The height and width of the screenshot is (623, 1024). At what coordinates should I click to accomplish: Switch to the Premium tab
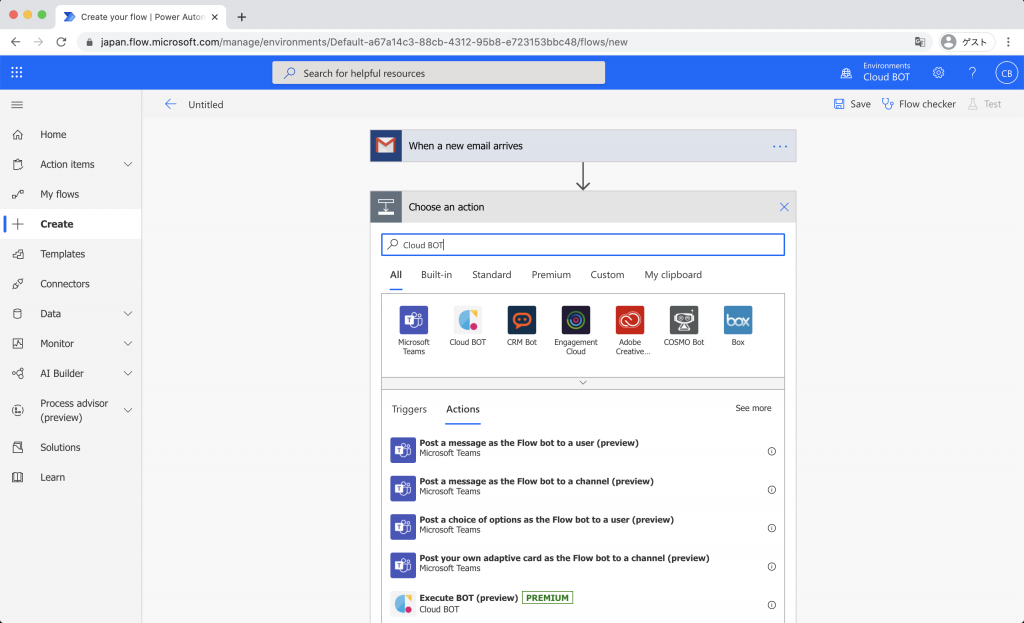tap(551, 275)
